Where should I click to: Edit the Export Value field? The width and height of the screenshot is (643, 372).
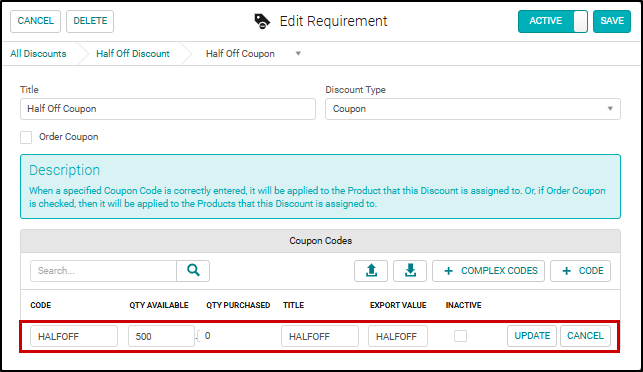click(x=398, y=336)
